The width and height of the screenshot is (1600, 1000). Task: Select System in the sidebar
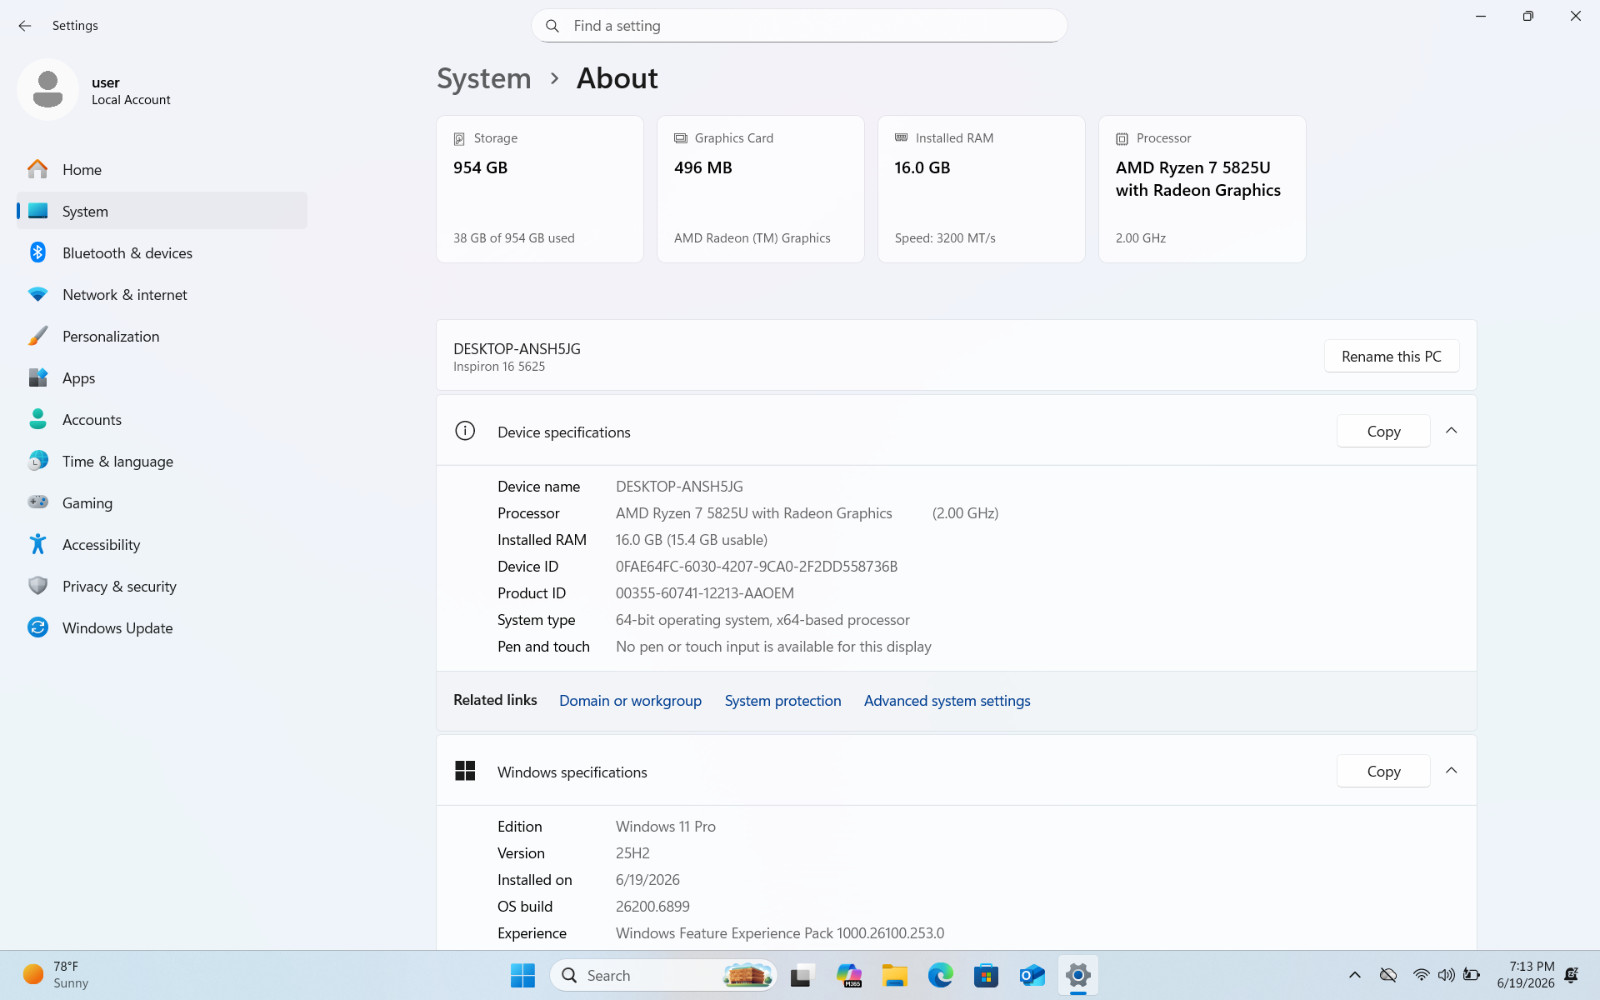tap(162, 211)
